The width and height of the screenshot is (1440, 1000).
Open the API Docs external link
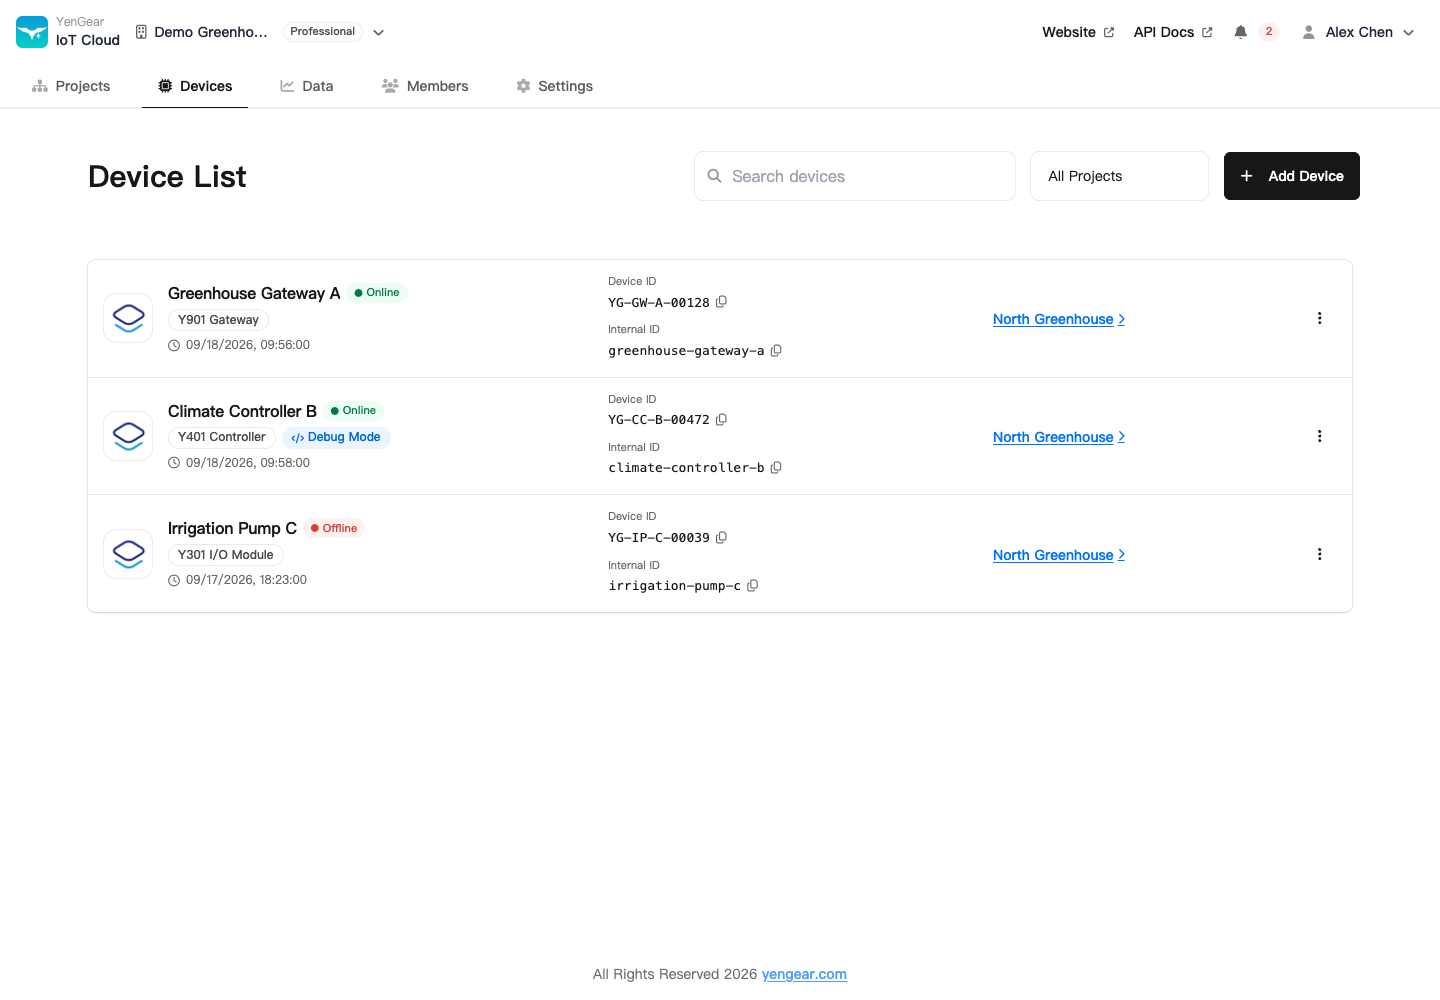click(1173, 32)
